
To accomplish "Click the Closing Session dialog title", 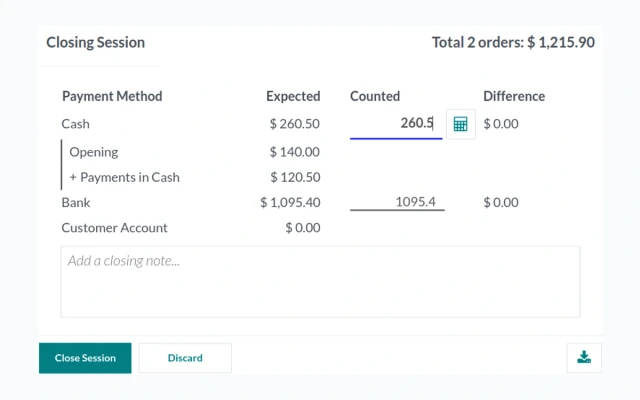I will pyautogui.click(x=96, y=42).
